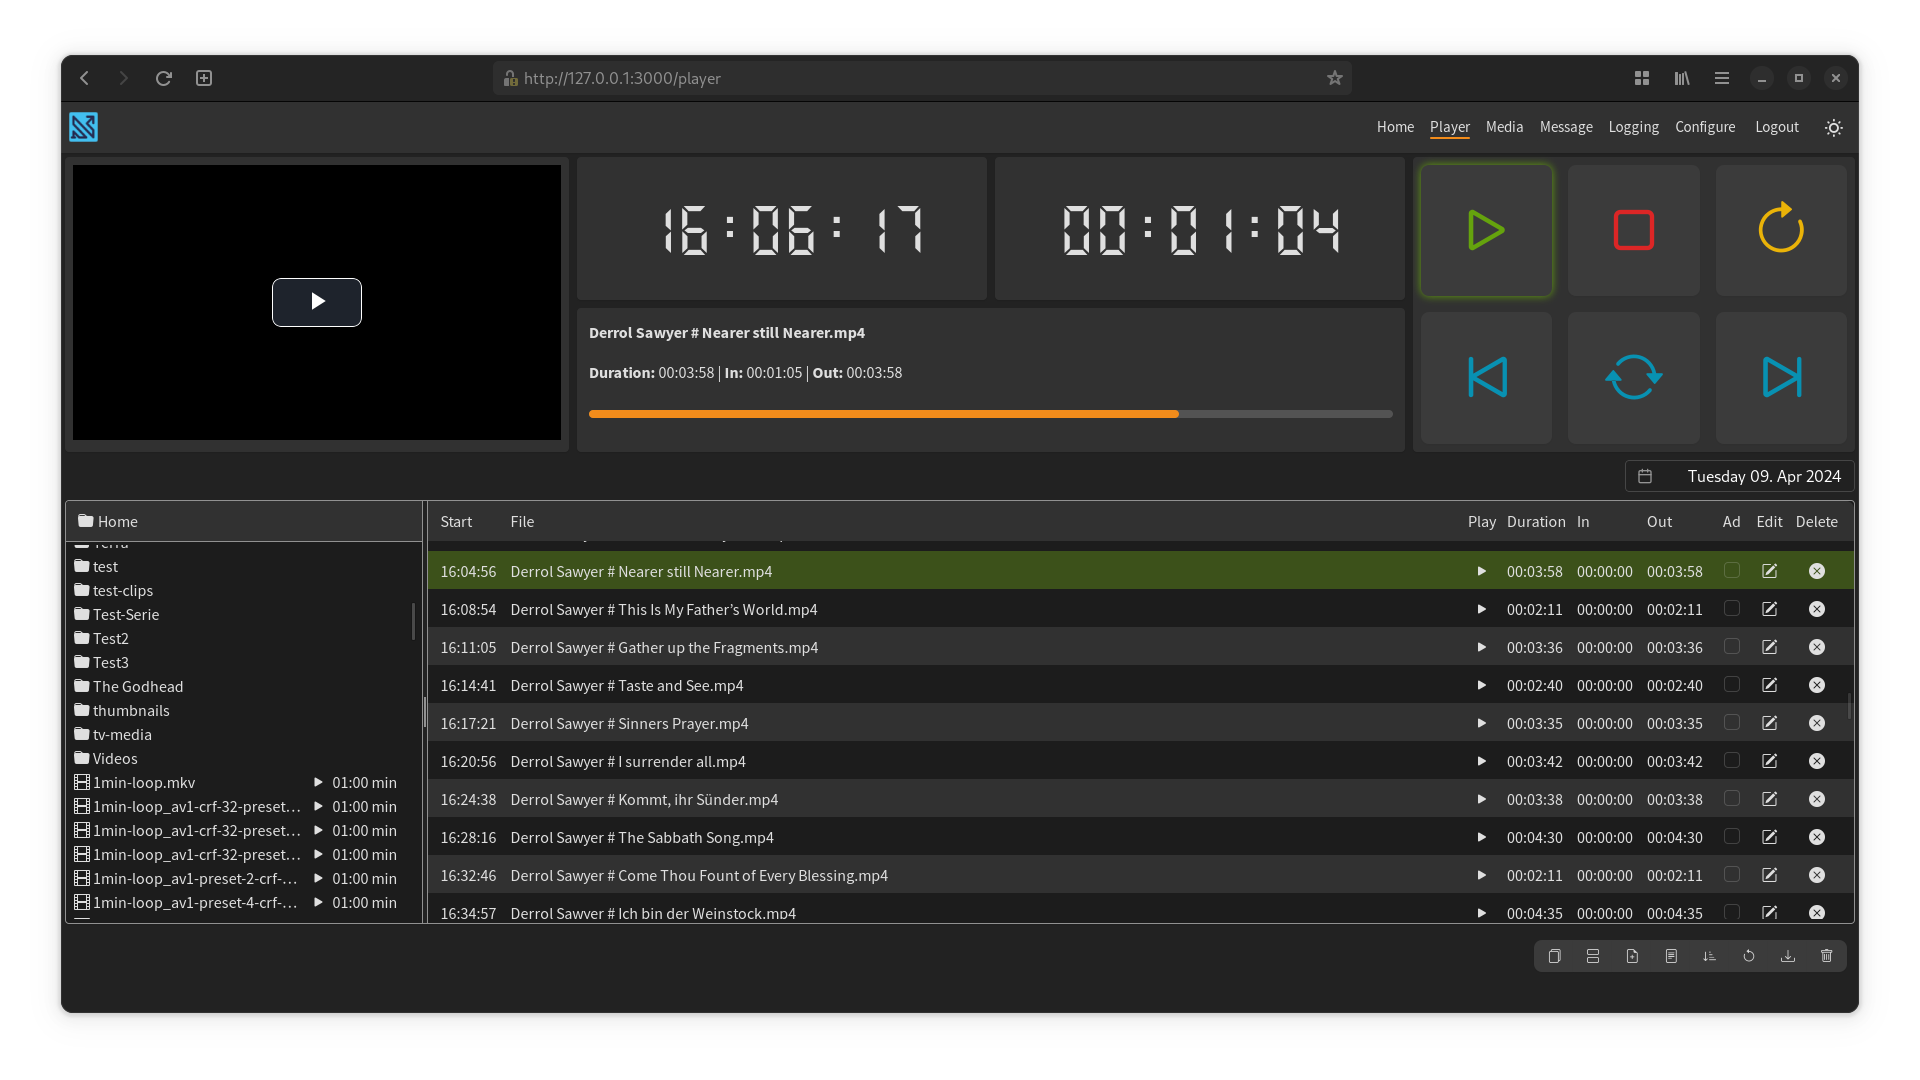Viewport: 1920px width, 1080px height.
Task: Delete the This Is My Father's World.mp4 row
Action: (x=1817, y=609)
